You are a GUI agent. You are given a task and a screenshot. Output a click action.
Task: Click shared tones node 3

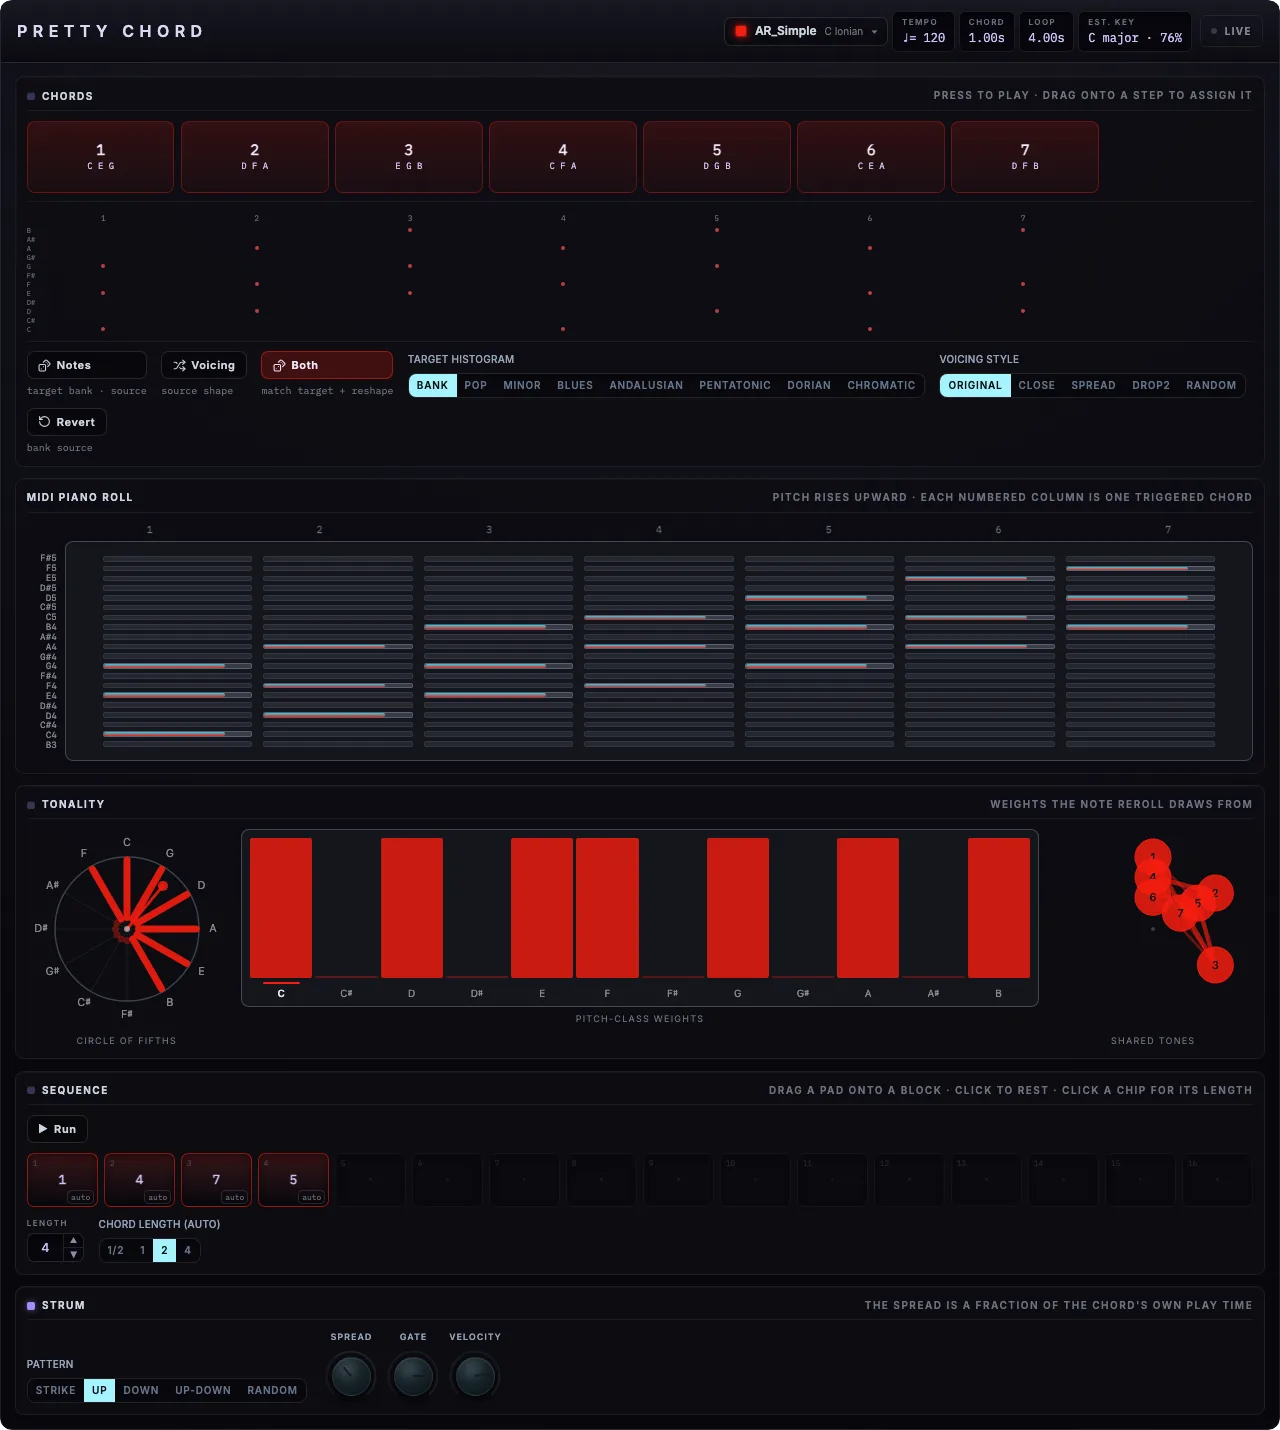pyautogui.click(x=1215, y=965)
